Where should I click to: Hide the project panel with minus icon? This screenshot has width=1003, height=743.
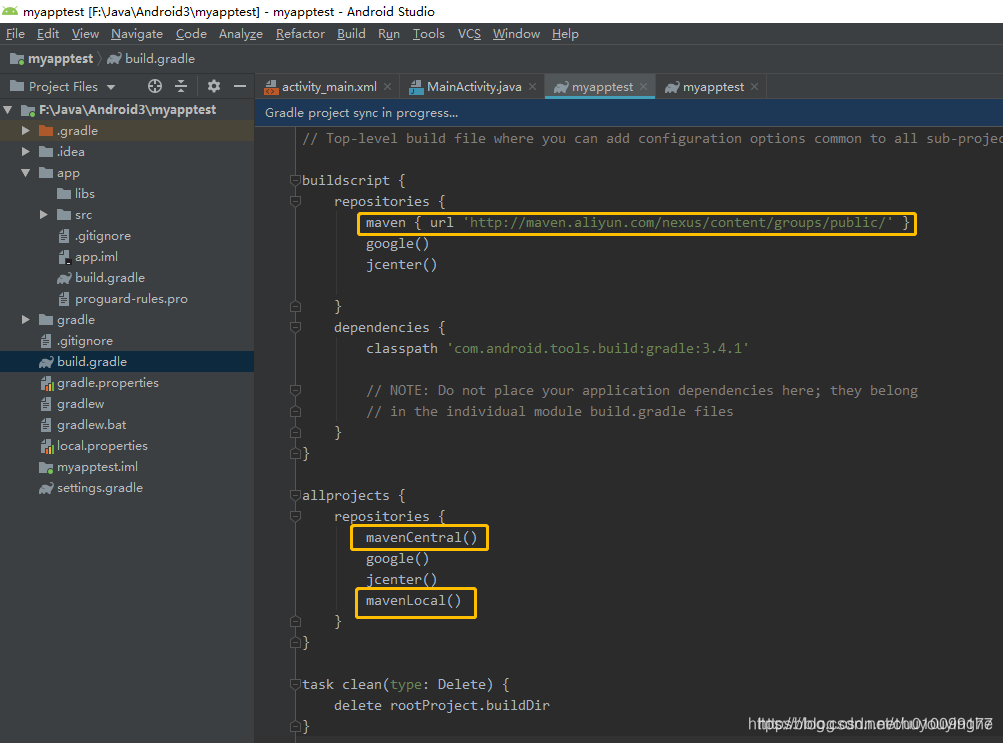tap(240, 86)
